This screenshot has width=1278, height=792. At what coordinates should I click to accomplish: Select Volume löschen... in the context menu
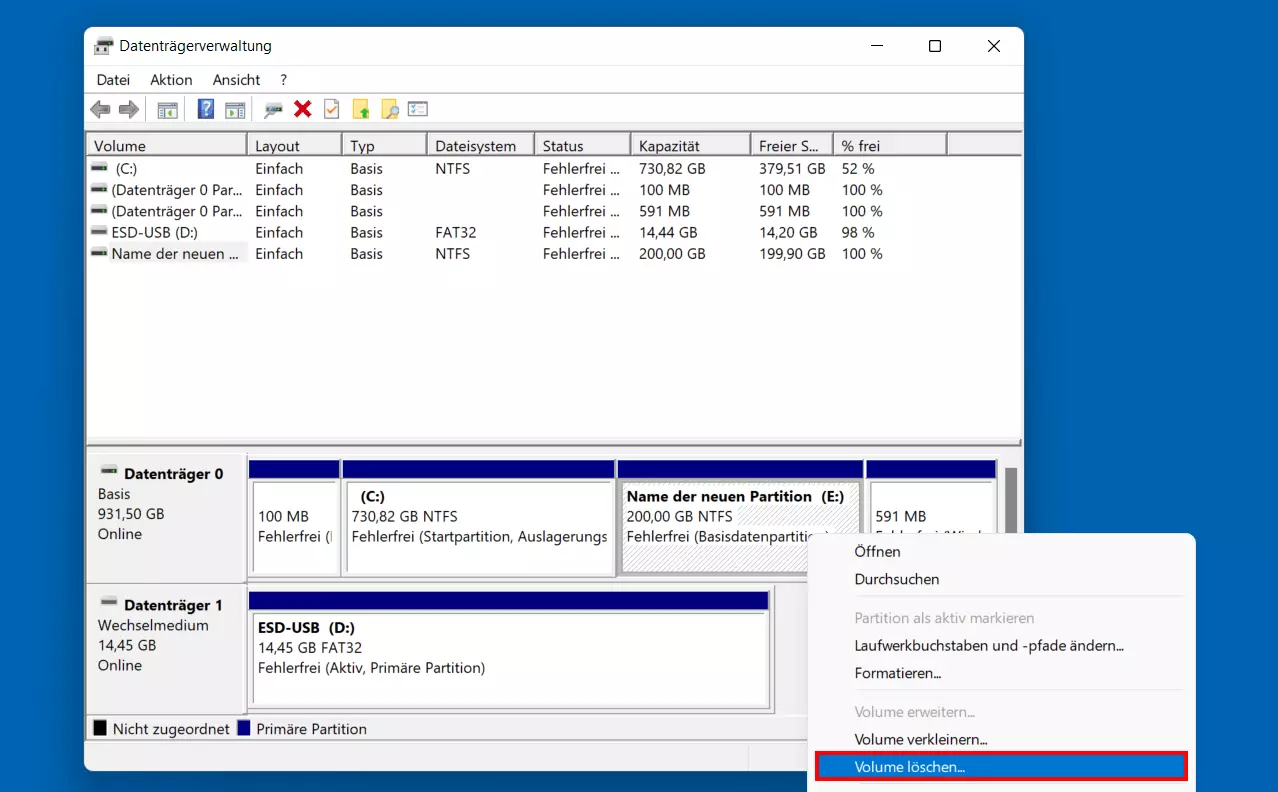1001,767
